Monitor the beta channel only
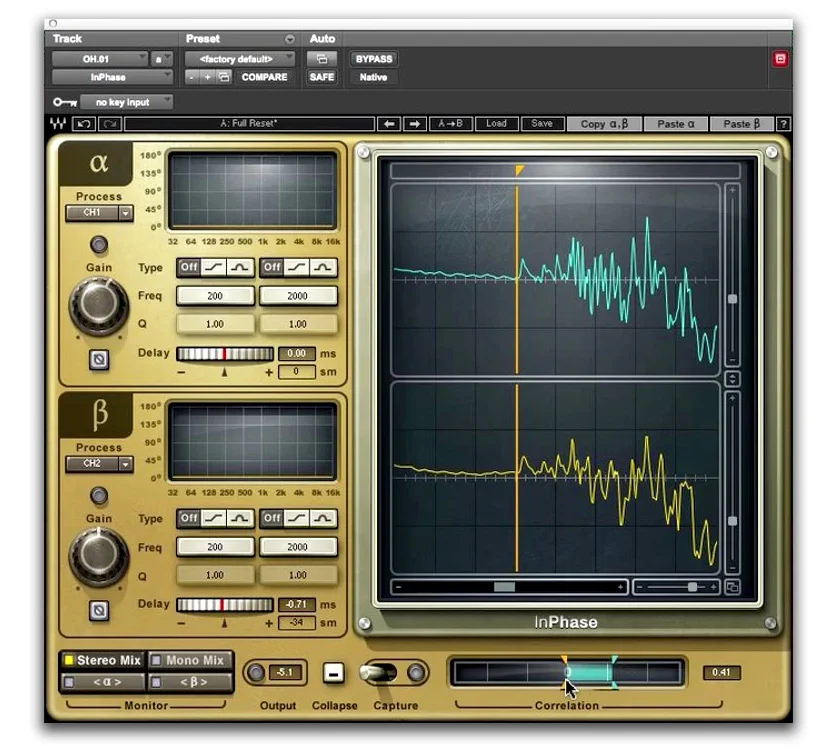Image resolution: width=832 pixels, height=752 pixels. click(x=190, y=682)
